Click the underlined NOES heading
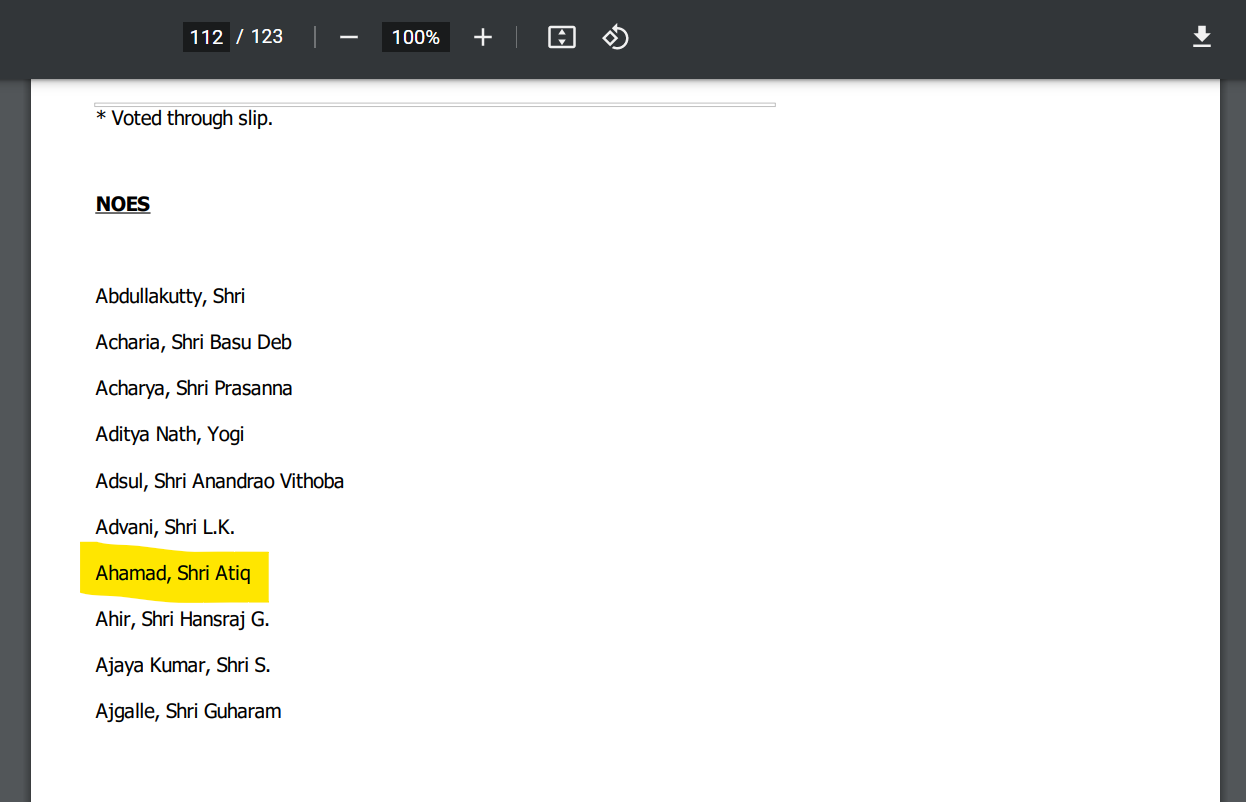1246x802 pixels. (x=123, y=204)
